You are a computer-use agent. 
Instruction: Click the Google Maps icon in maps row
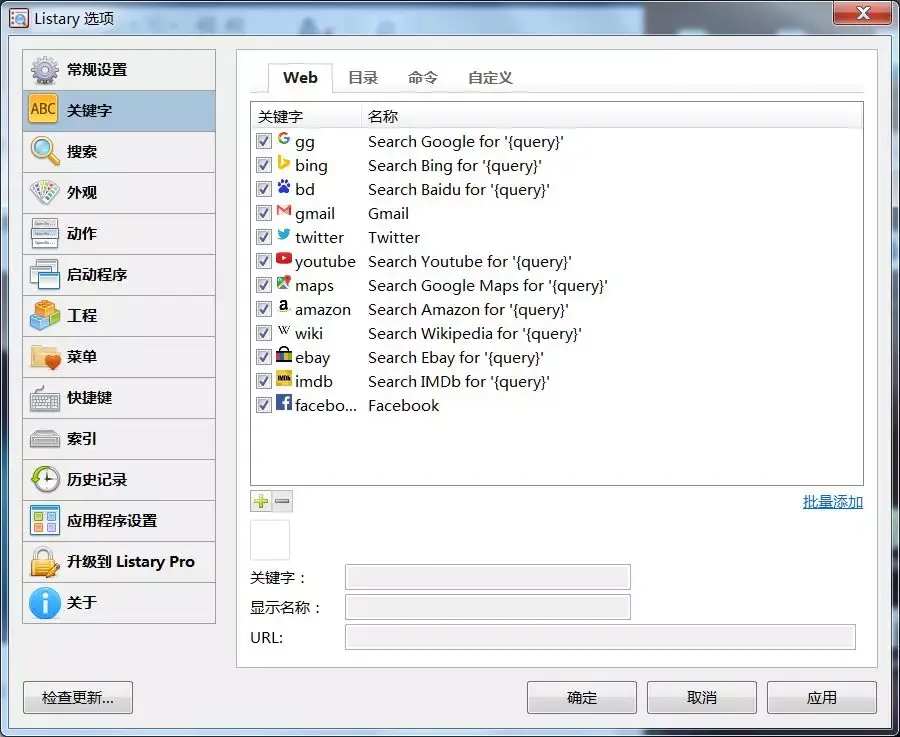[284, 282]
